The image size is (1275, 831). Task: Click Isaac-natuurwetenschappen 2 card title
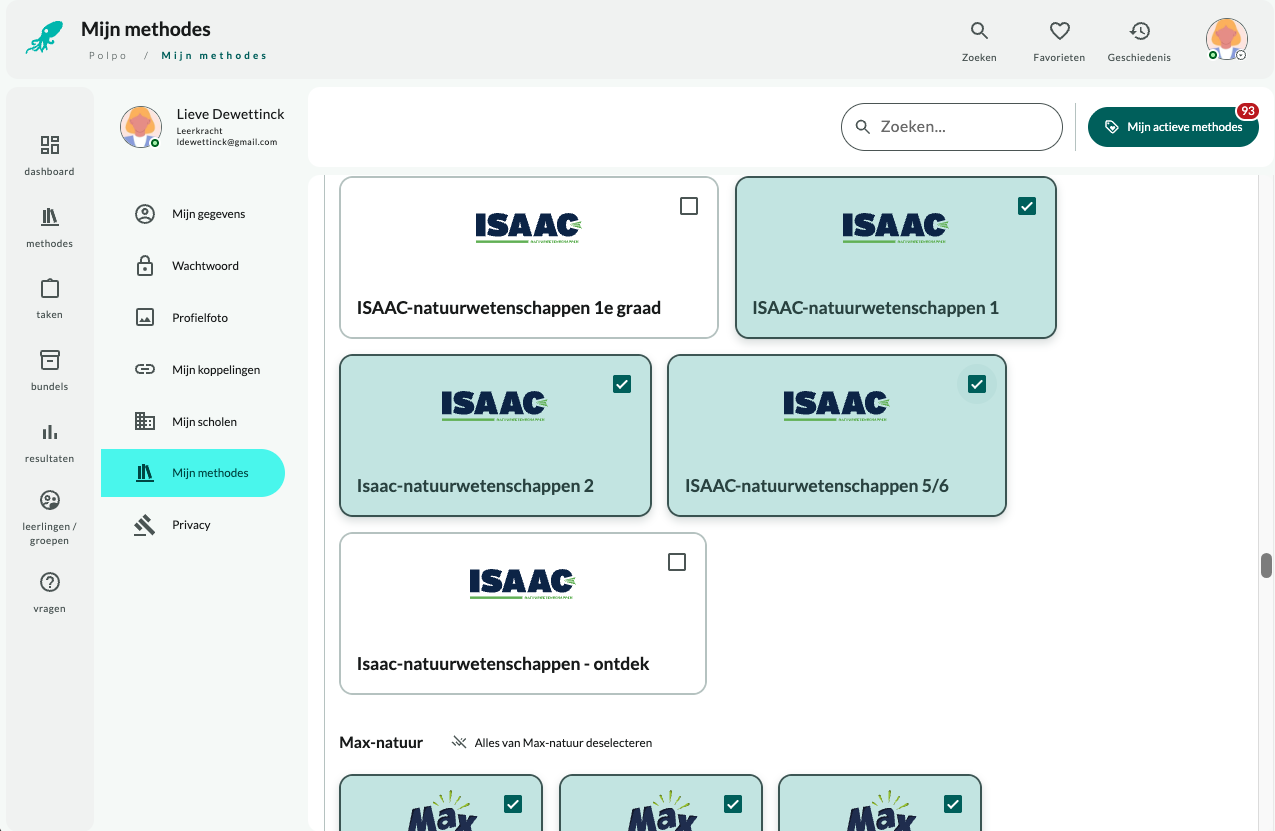pyautogui.click(x=475, y=486)
